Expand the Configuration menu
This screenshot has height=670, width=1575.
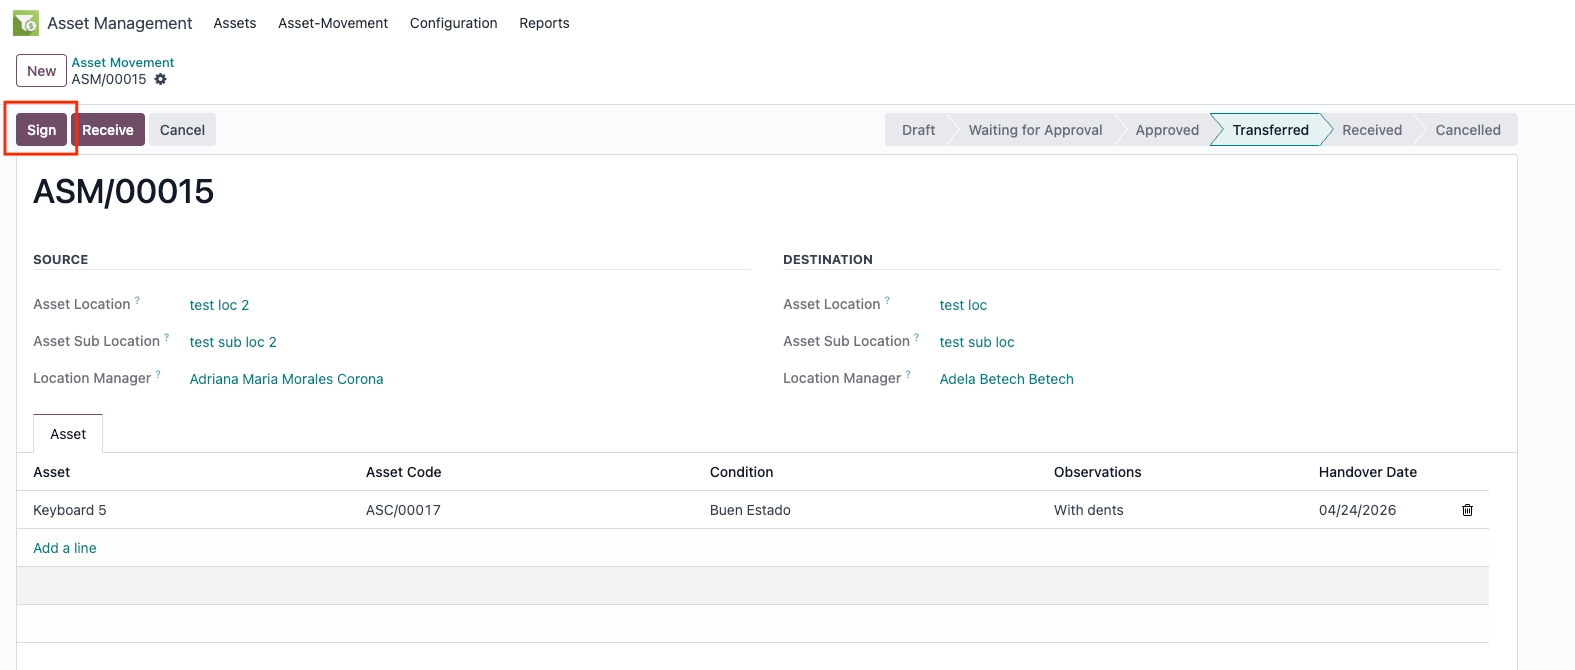click(453, 23)
